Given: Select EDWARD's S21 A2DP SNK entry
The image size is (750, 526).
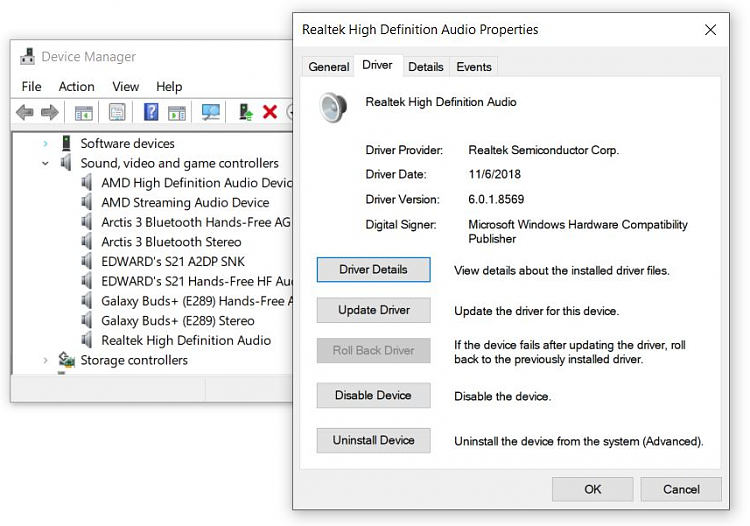Looking at the screenshot, I should [x=173, y=261].
